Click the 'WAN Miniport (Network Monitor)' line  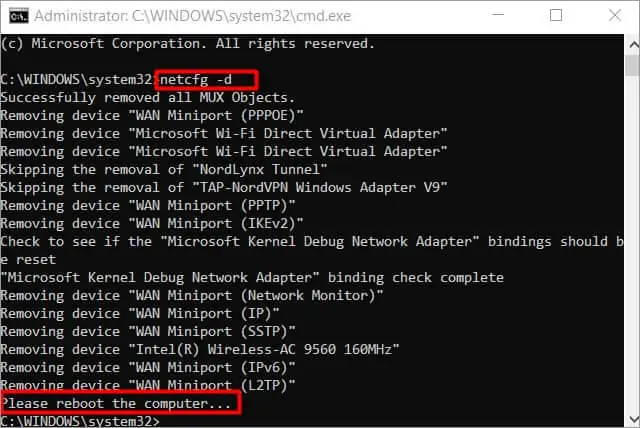[191, 295]
